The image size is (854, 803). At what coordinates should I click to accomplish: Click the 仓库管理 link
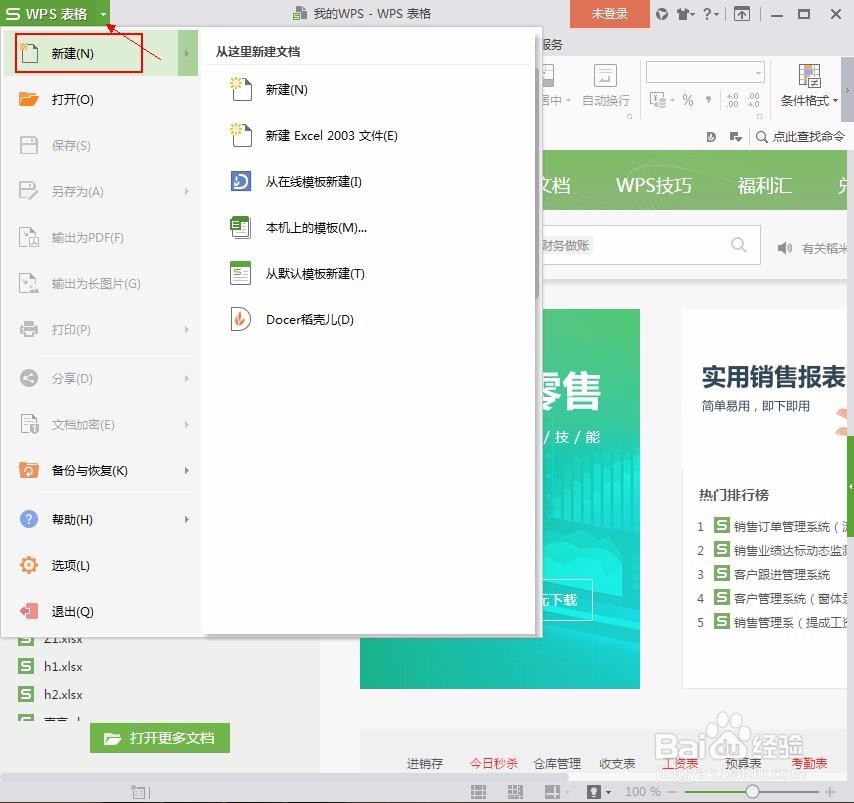coord(557,763)
